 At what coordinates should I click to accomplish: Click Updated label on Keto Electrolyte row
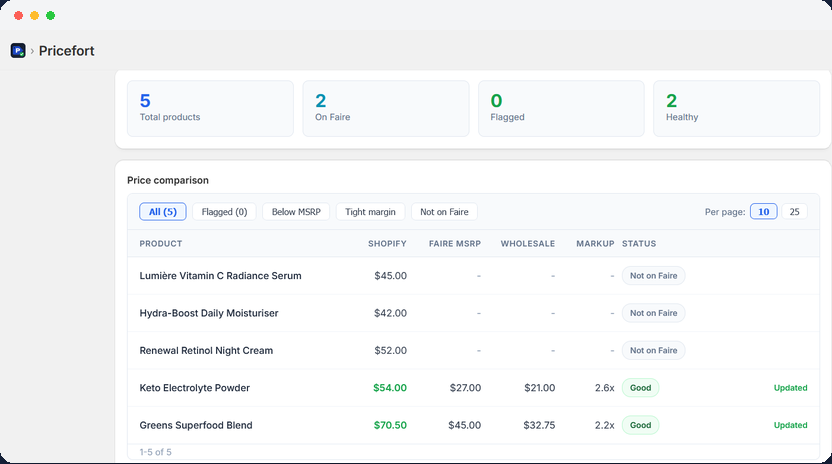(791, 388)
